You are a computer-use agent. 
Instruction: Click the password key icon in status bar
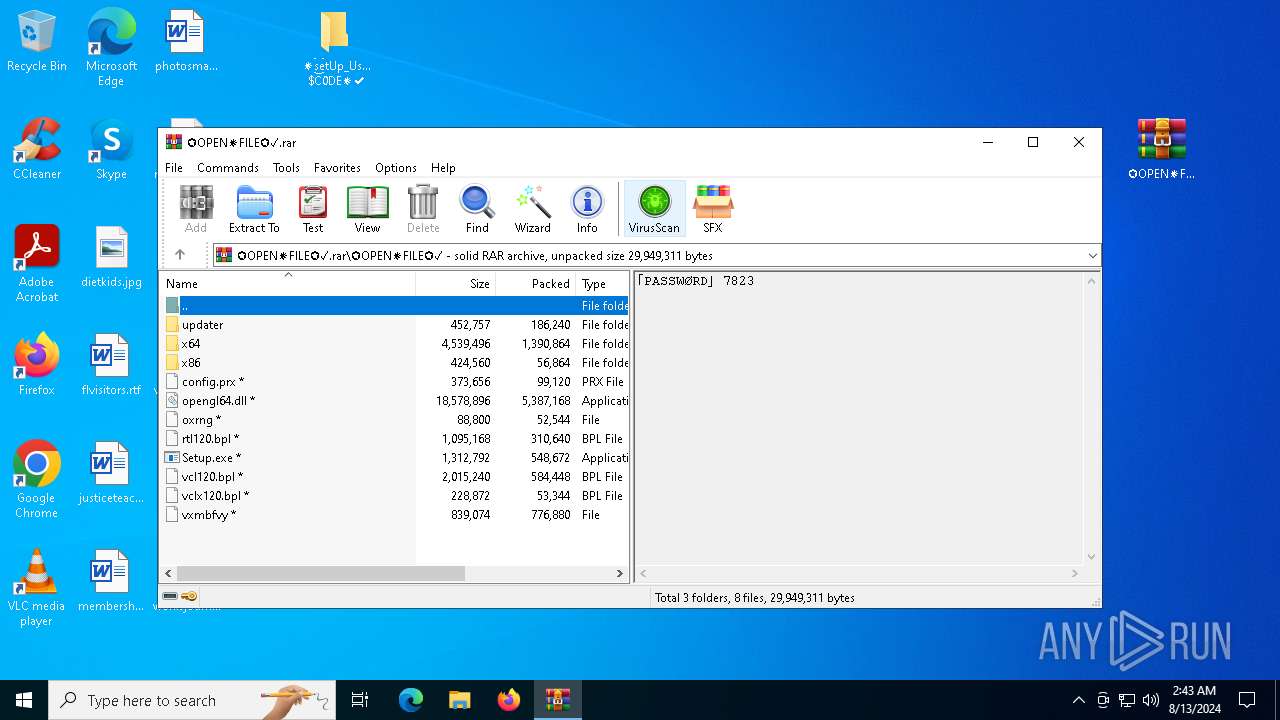coord(189,597)
